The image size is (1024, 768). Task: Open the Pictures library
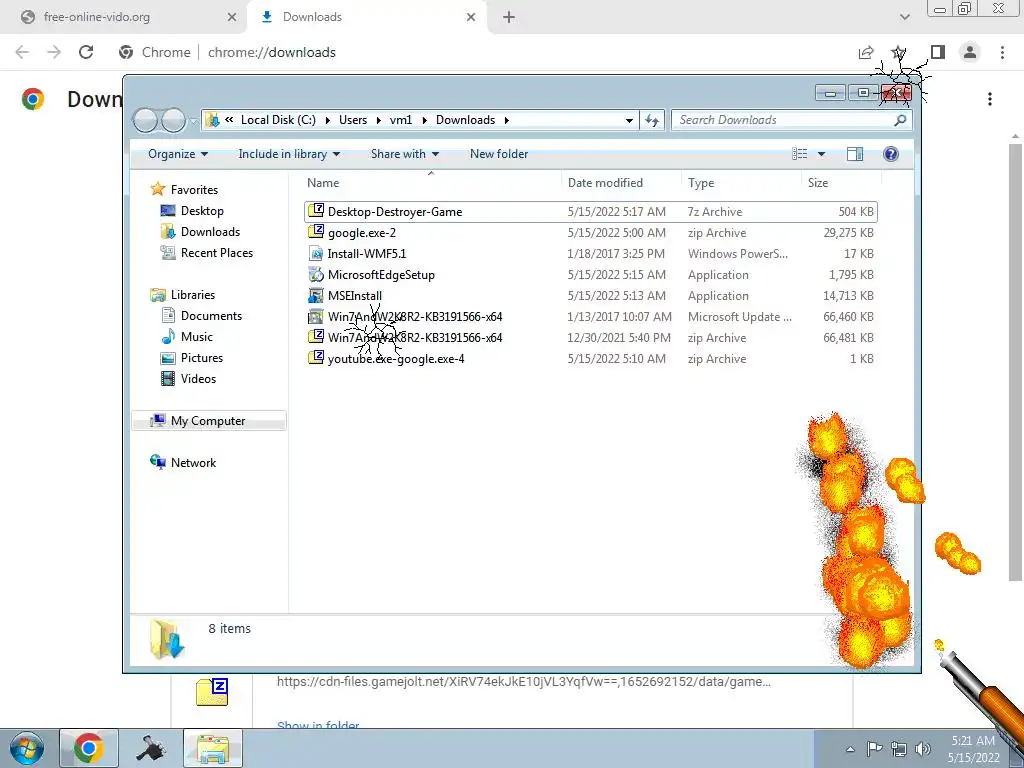pyautogui.click(x=201, y=358)
